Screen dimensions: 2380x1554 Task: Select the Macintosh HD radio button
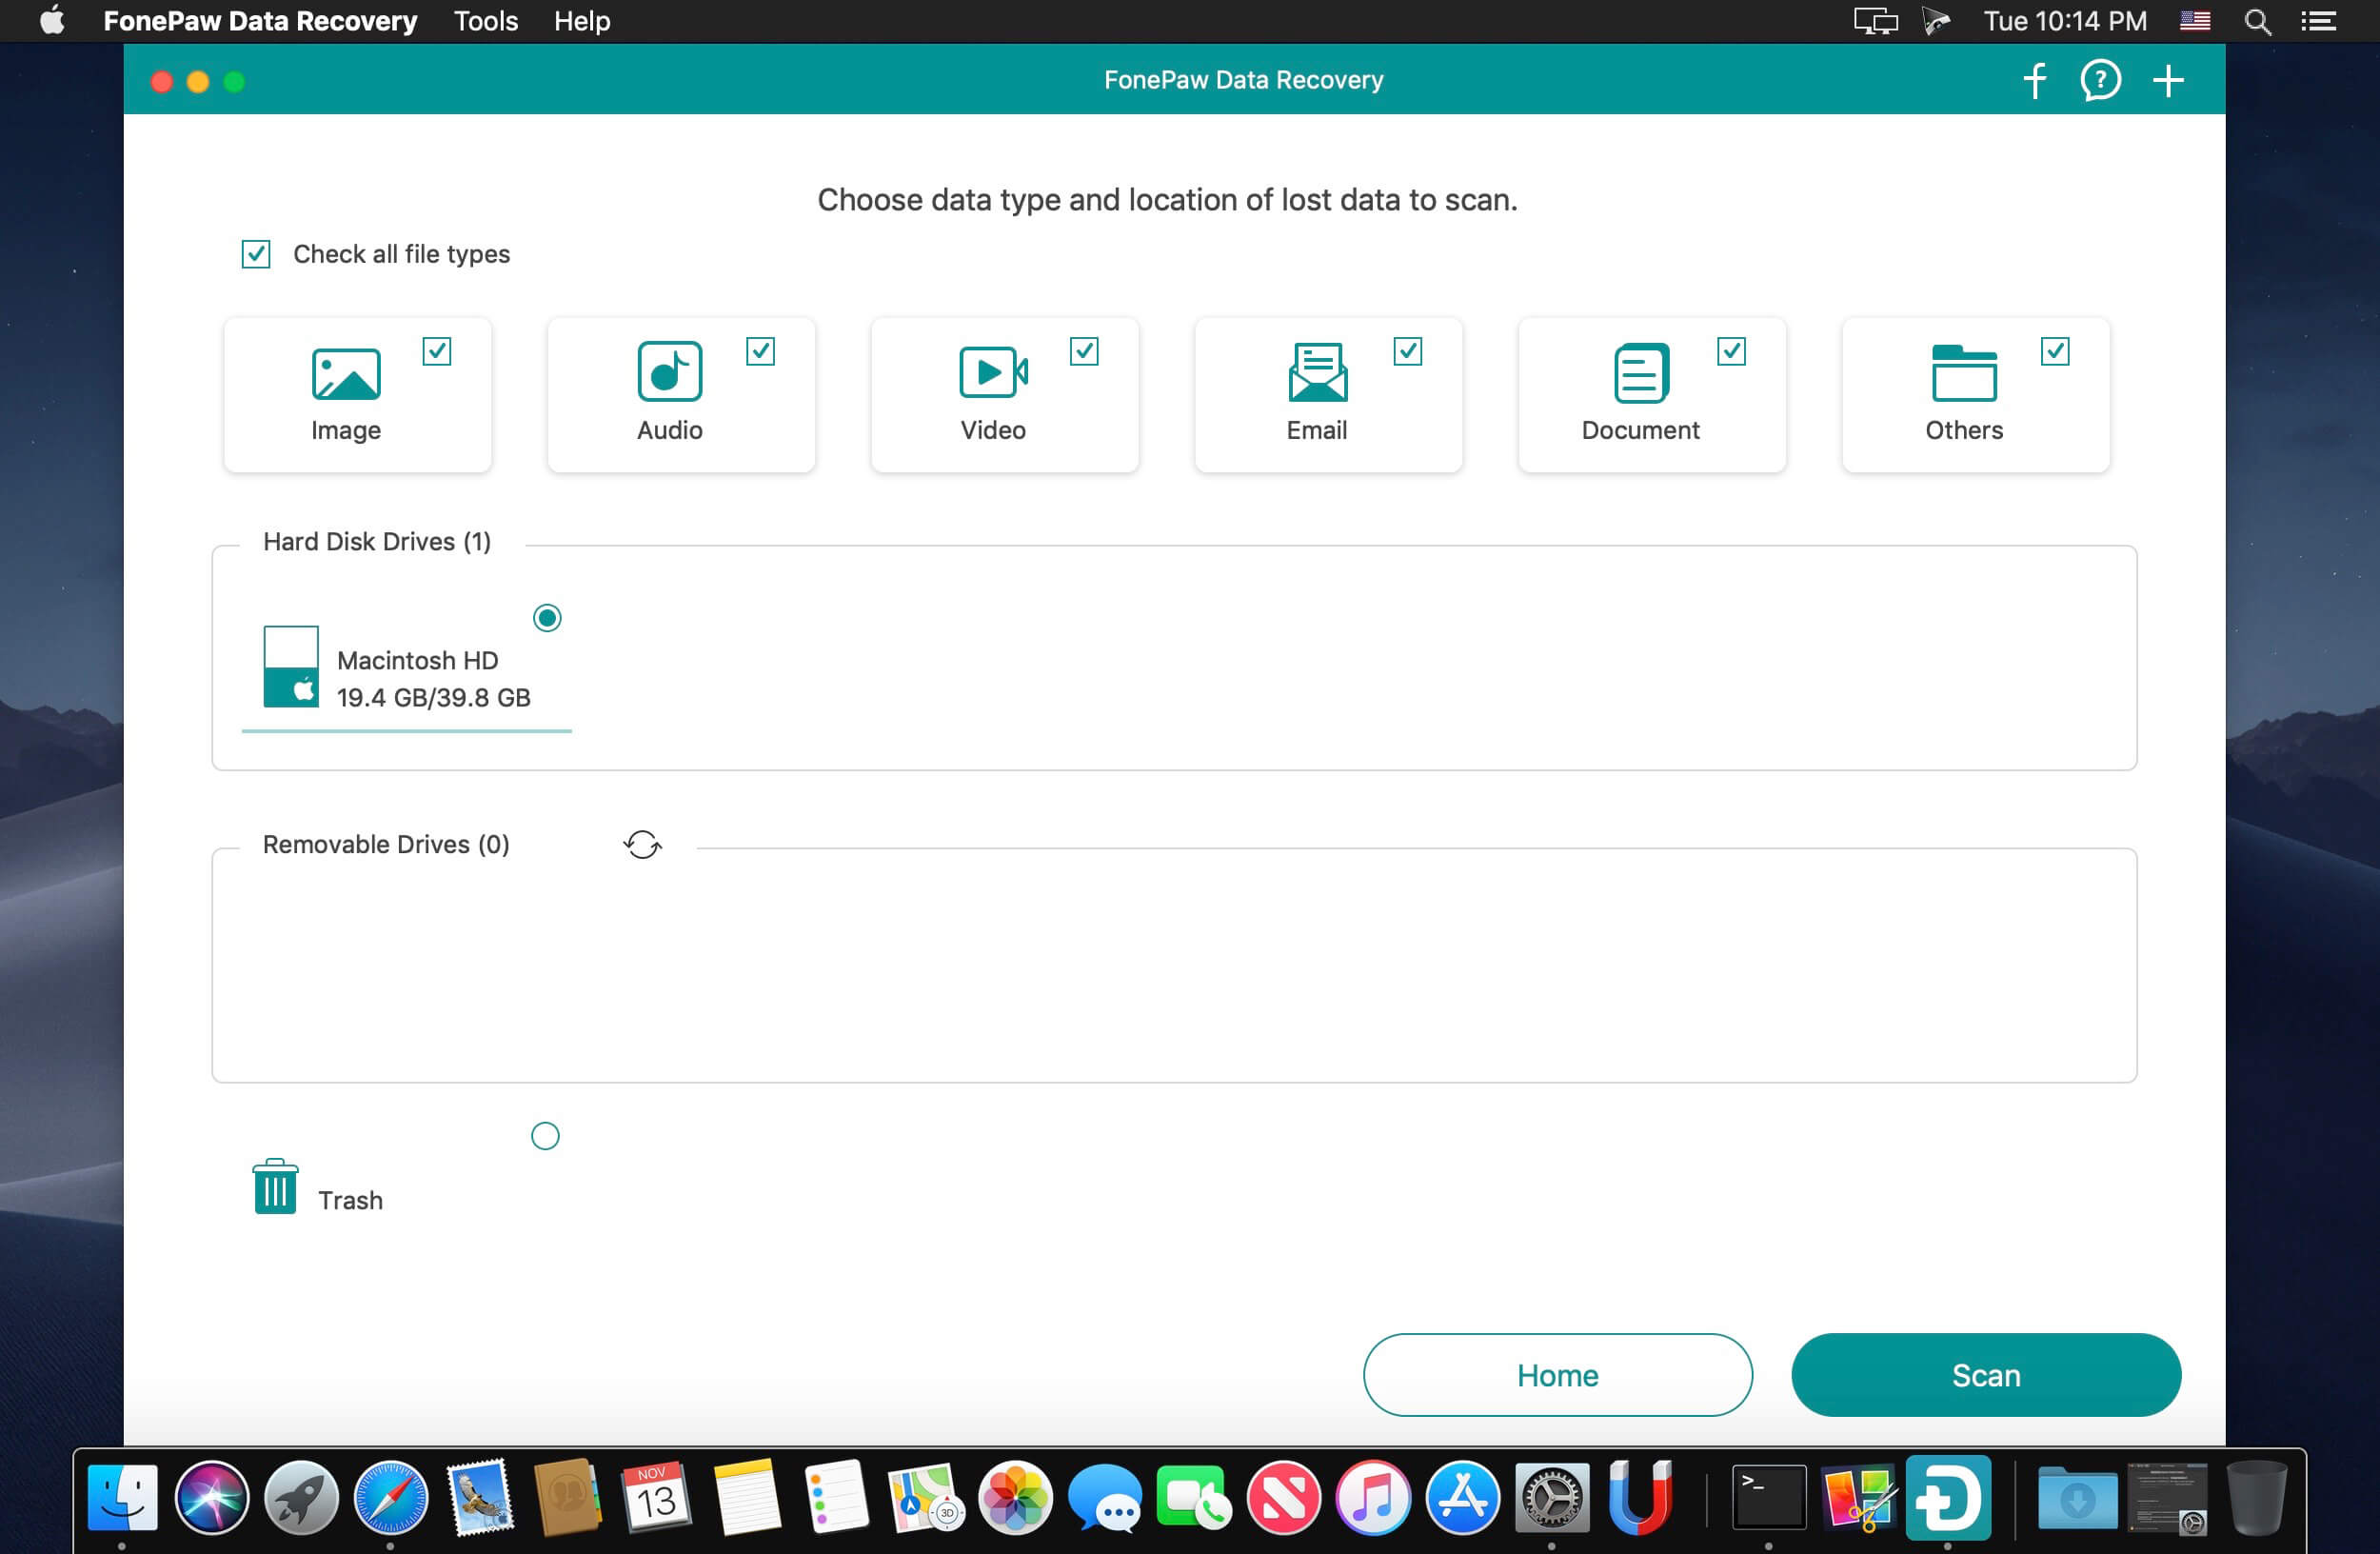547,618
